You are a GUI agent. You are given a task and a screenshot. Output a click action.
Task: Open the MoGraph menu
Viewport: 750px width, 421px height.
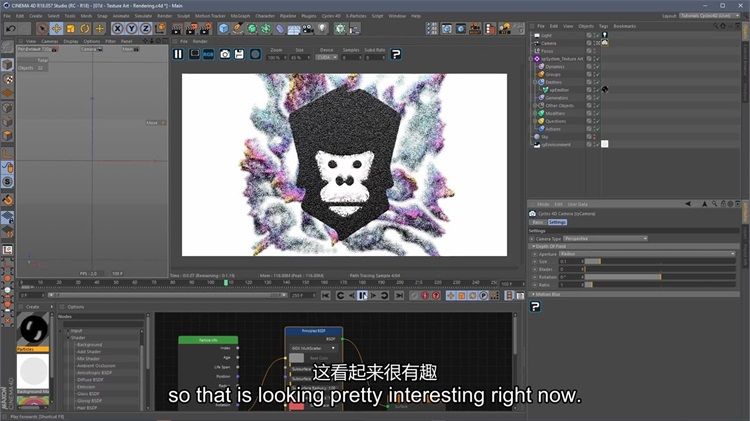tap(240, 16)
